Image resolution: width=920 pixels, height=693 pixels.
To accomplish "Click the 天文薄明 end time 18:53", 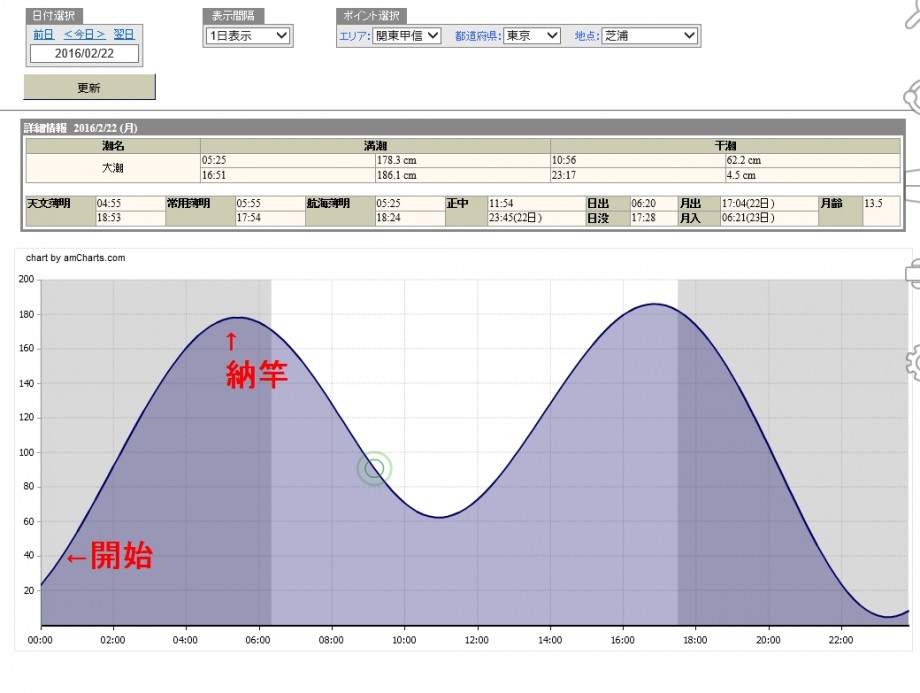I will coord(130,218).
